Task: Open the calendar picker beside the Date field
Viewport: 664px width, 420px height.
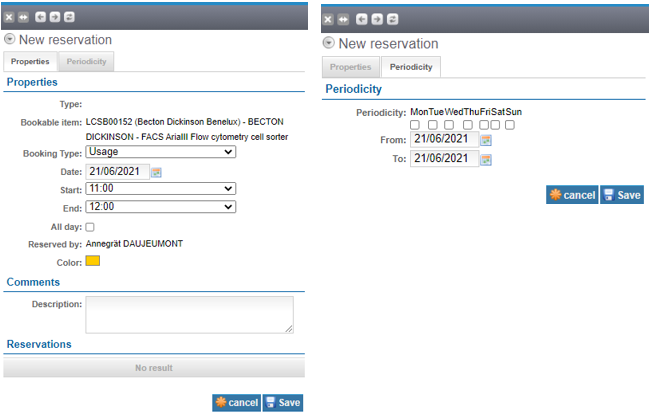Action: click(x=156, y=172)
